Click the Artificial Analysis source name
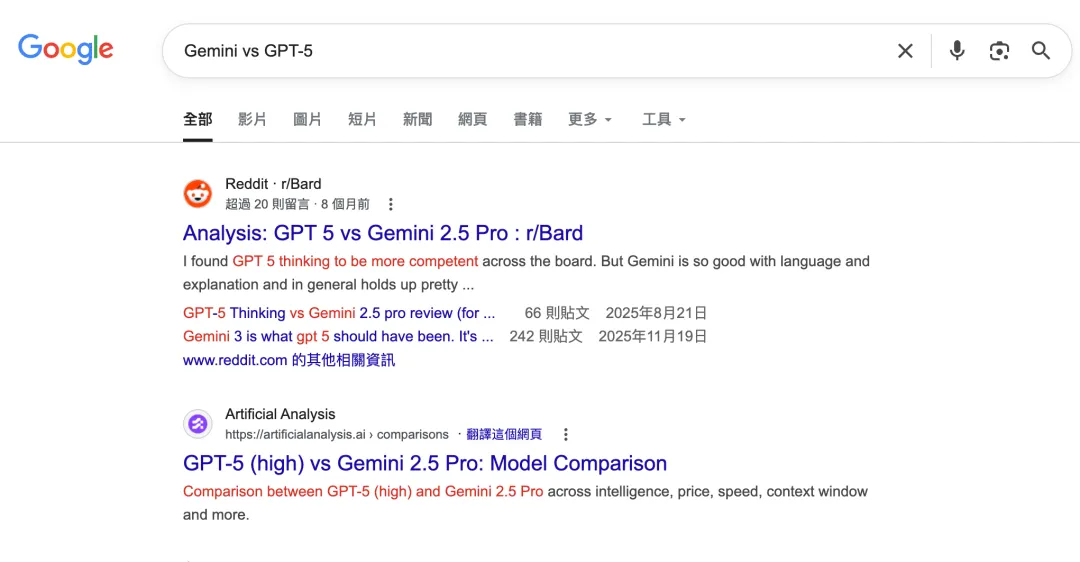This screenshot has height=562, width=1080. click(x=280, y=414)
